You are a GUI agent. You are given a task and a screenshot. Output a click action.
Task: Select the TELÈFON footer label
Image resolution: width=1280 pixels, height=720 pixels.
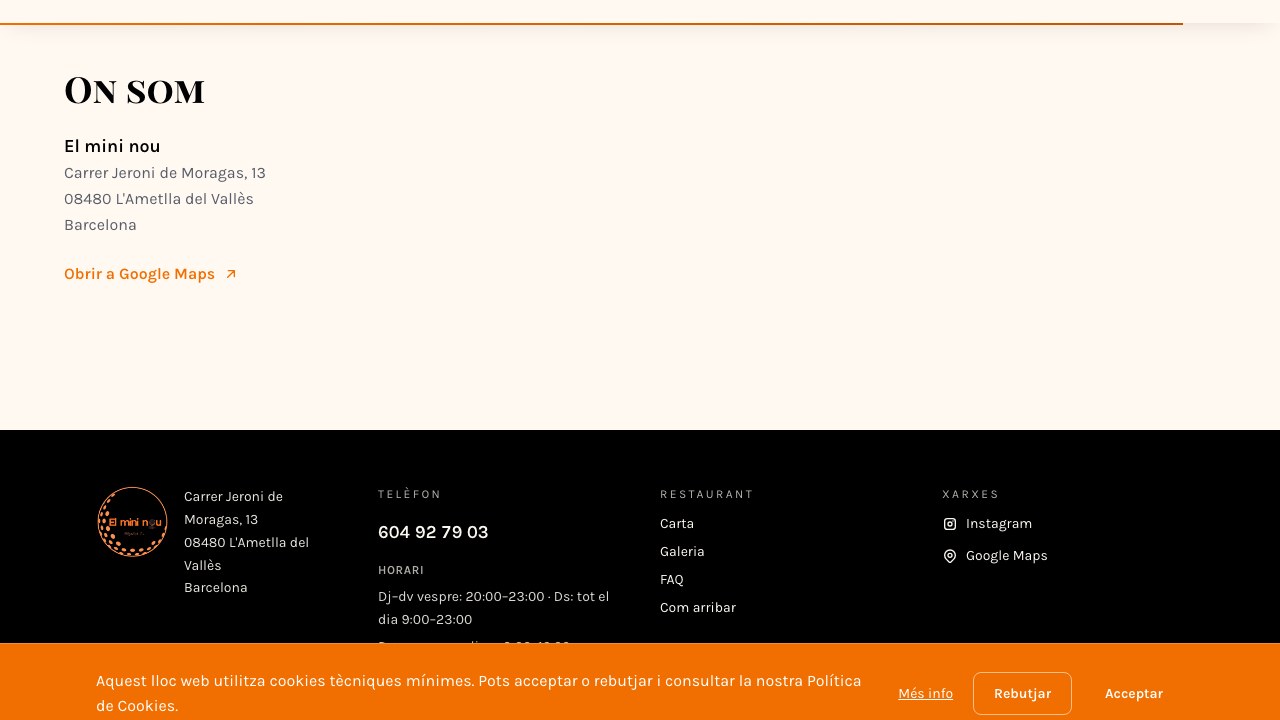[x=410, y=495]
